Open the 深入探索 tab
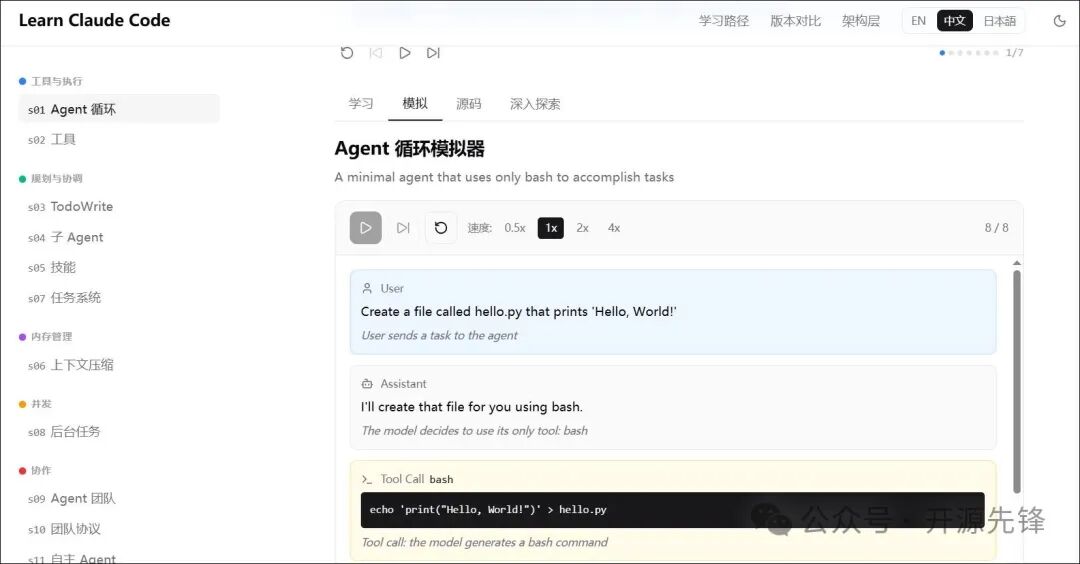The height and width of the screenshot is (564, 1080). (535, 104)
